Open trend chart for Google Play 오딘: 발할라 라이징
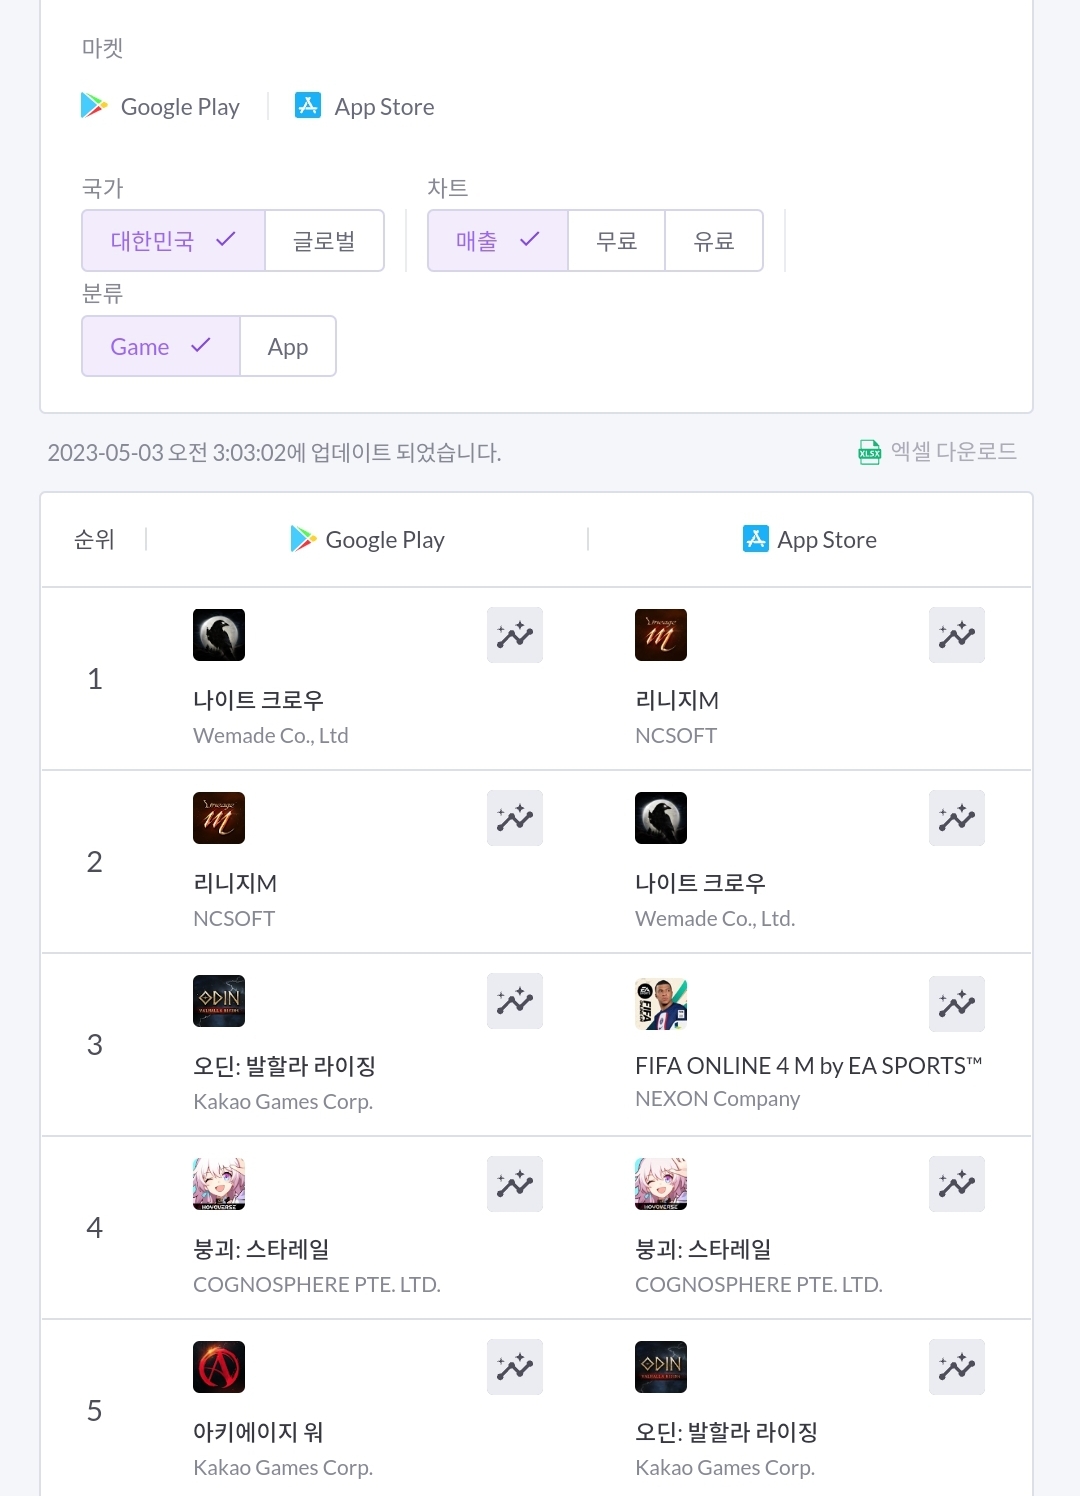 point(514,1001)
